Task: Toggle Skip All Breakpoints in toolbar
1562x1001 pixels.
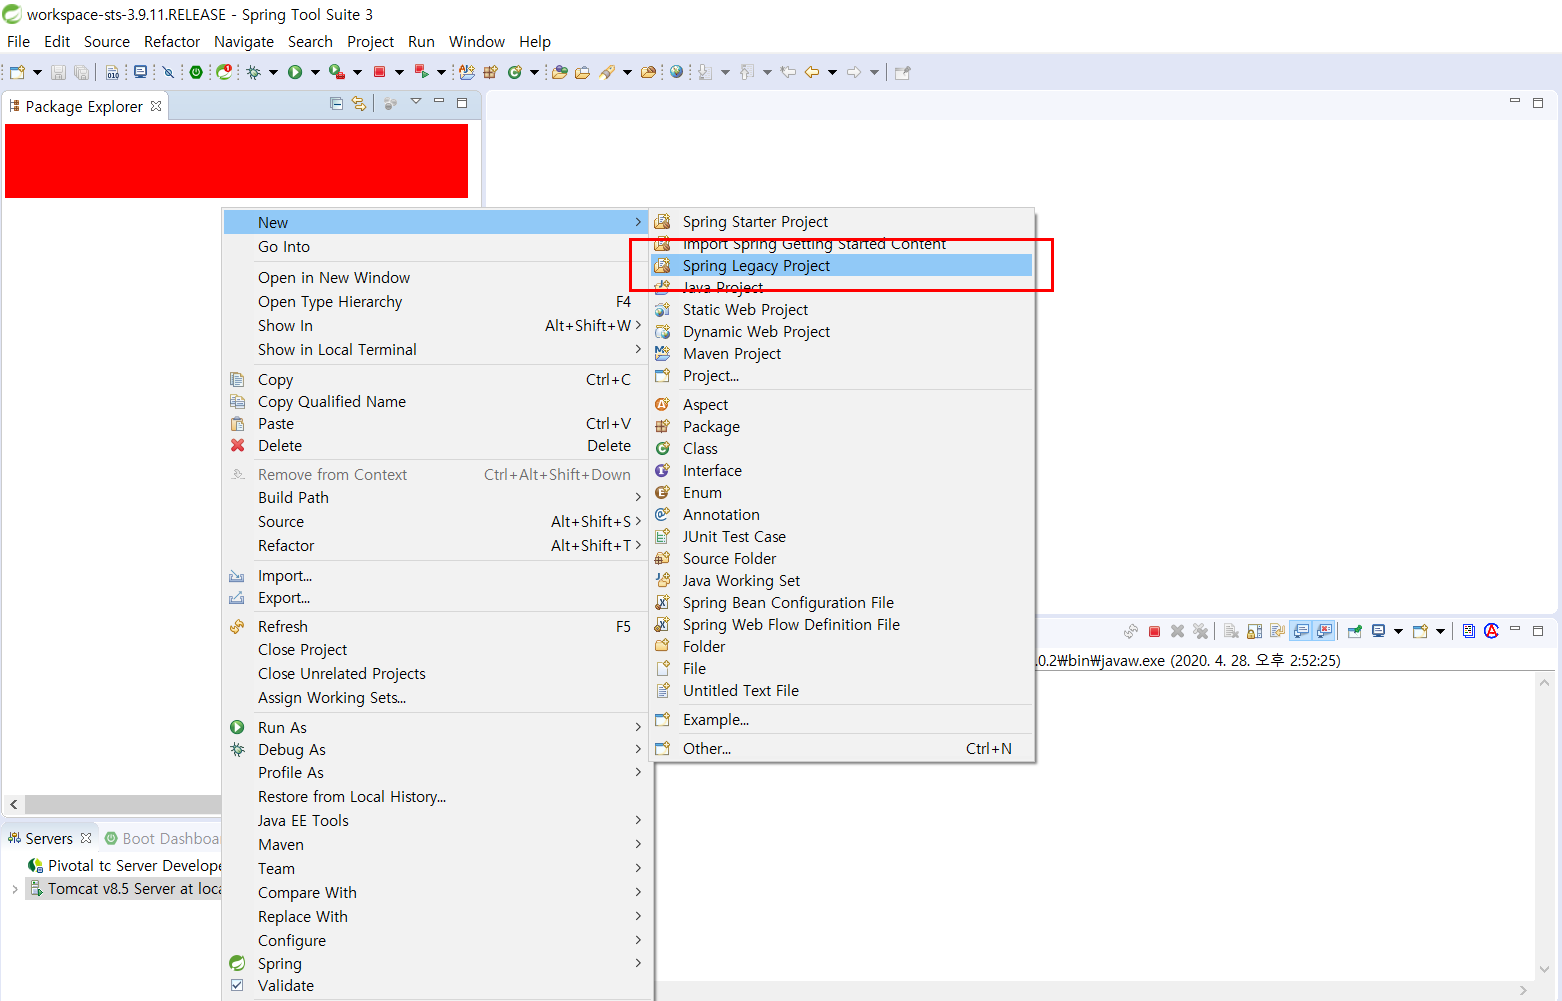Action: [168, 72]
